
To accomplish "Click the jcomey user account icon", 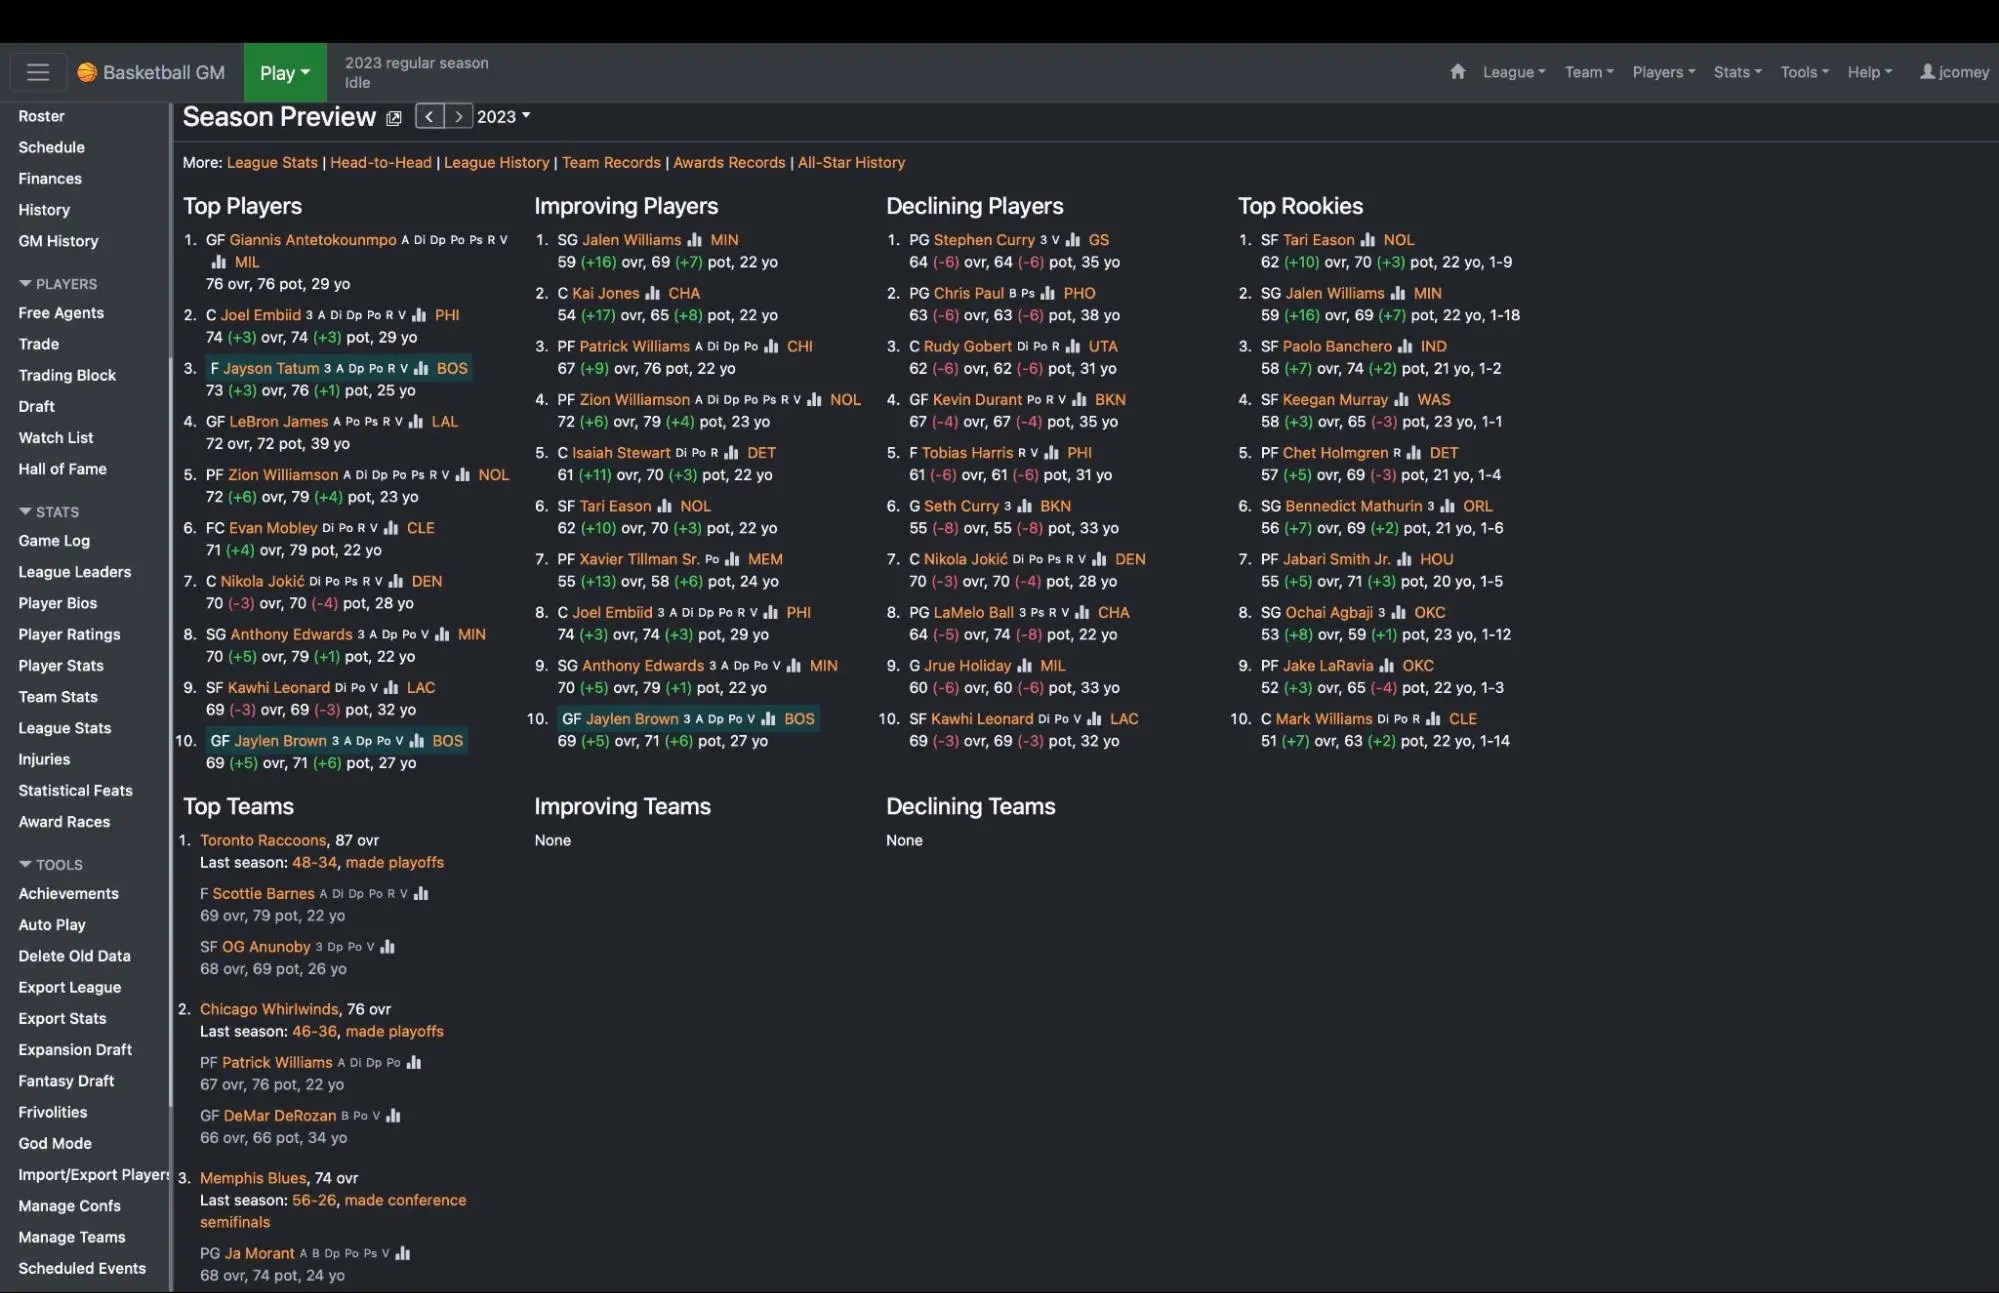I will (1927, 72).
